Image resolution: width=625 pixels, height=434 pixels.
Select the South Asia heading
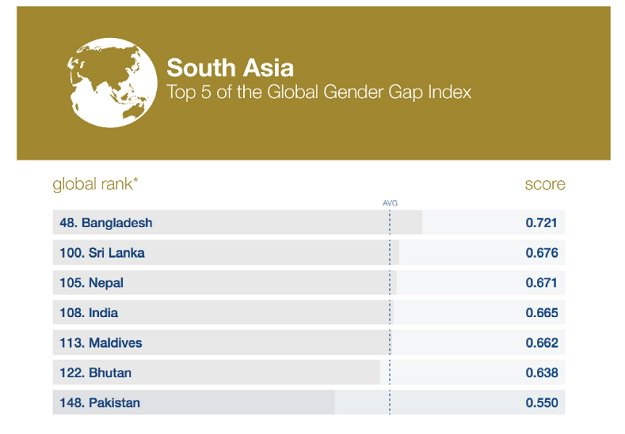click(230, 68)
